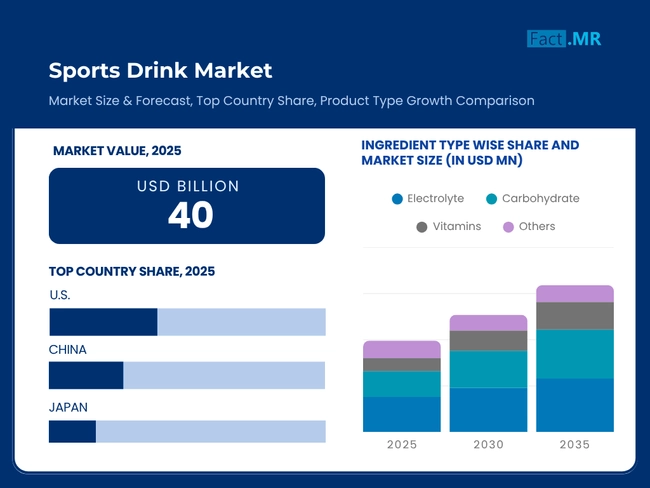The height and width of the screenshot is (488, 650).
Task: Click the 2035 Electrolyte bar segment
Action: pyautogui.click(x=575, y=405)
